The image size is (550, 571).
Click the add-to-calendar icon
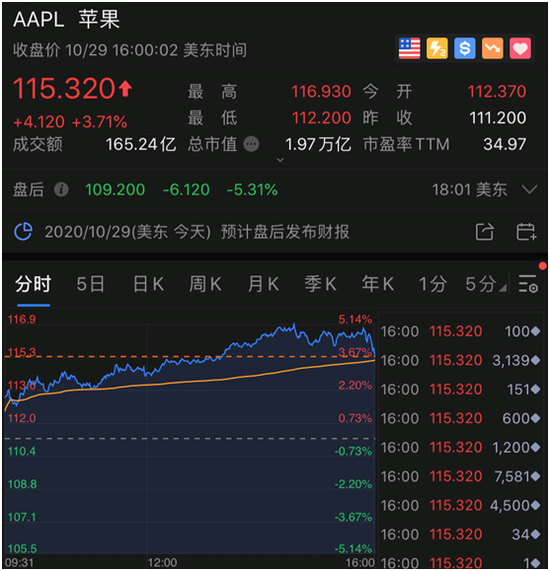point(526,232)
